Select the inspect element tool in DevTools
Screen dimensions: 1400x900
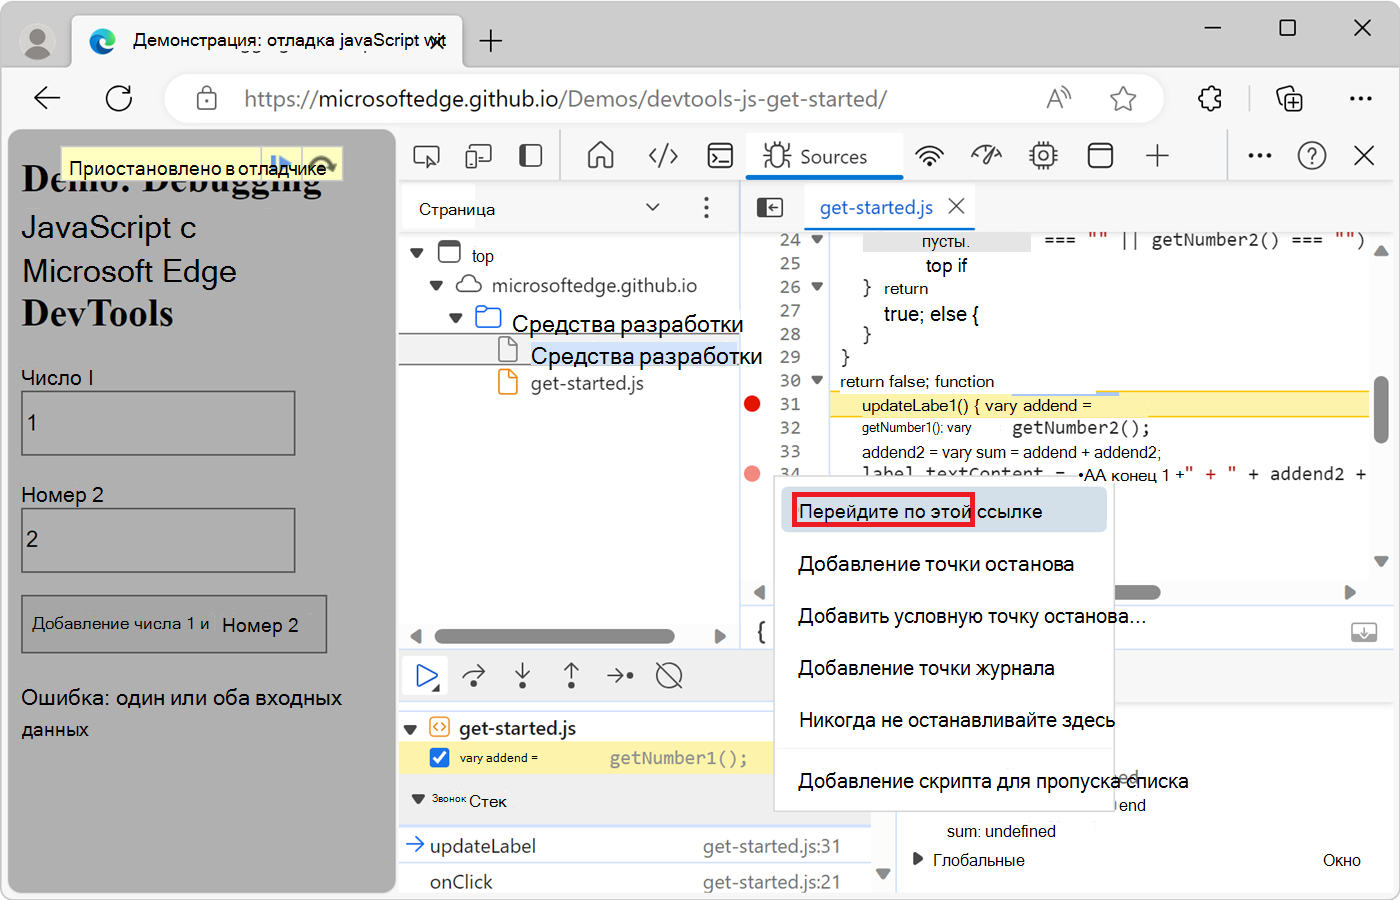(427, 156)
